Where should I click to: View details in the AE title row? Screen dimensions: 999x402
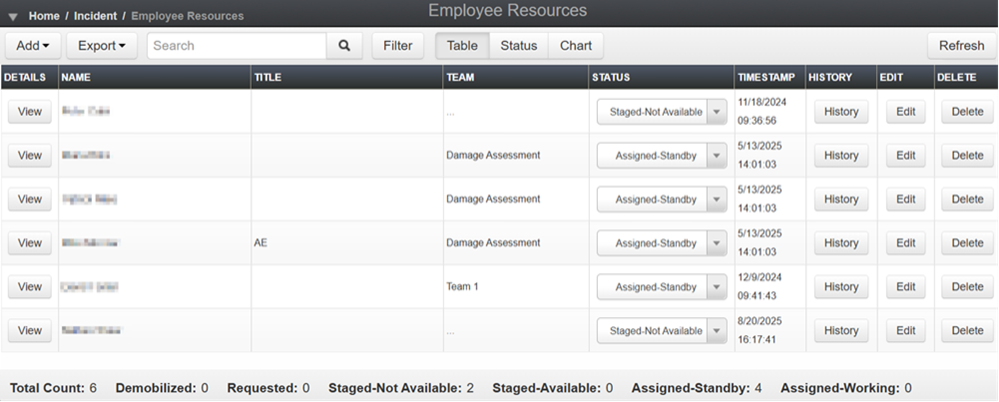29,243
